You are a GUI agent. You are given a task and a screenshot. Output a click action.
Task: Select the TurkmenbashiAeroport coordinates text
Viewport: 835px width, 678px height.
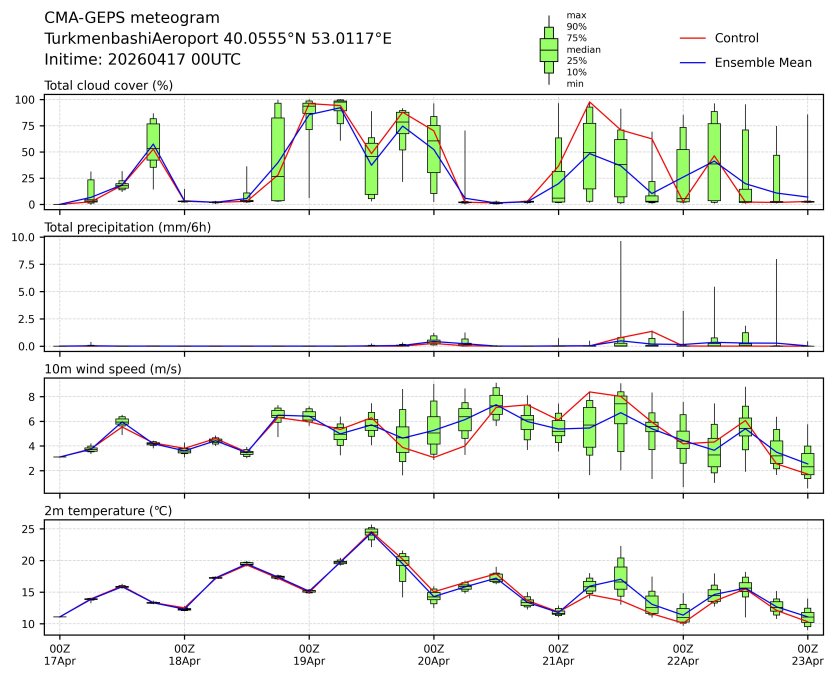click(x=218, y=38)
